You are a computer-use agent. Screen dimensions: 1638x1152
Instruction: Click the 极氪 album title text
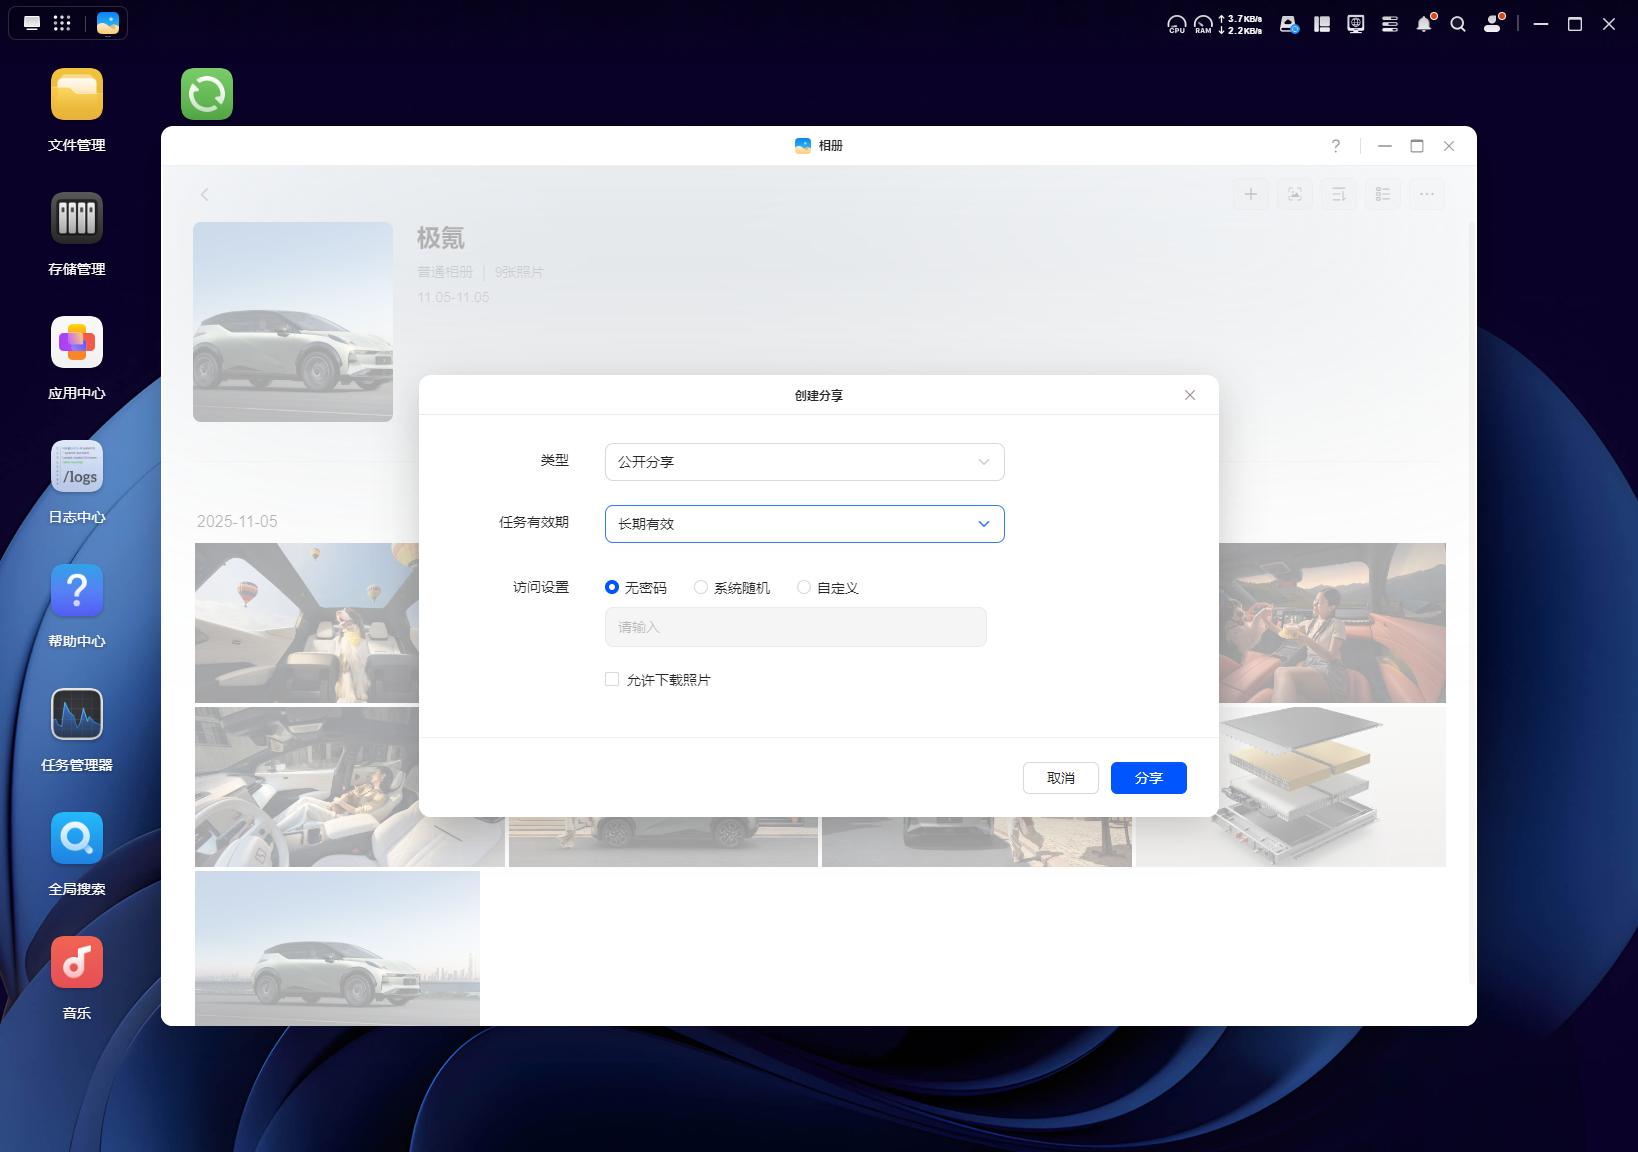(441, 238)
